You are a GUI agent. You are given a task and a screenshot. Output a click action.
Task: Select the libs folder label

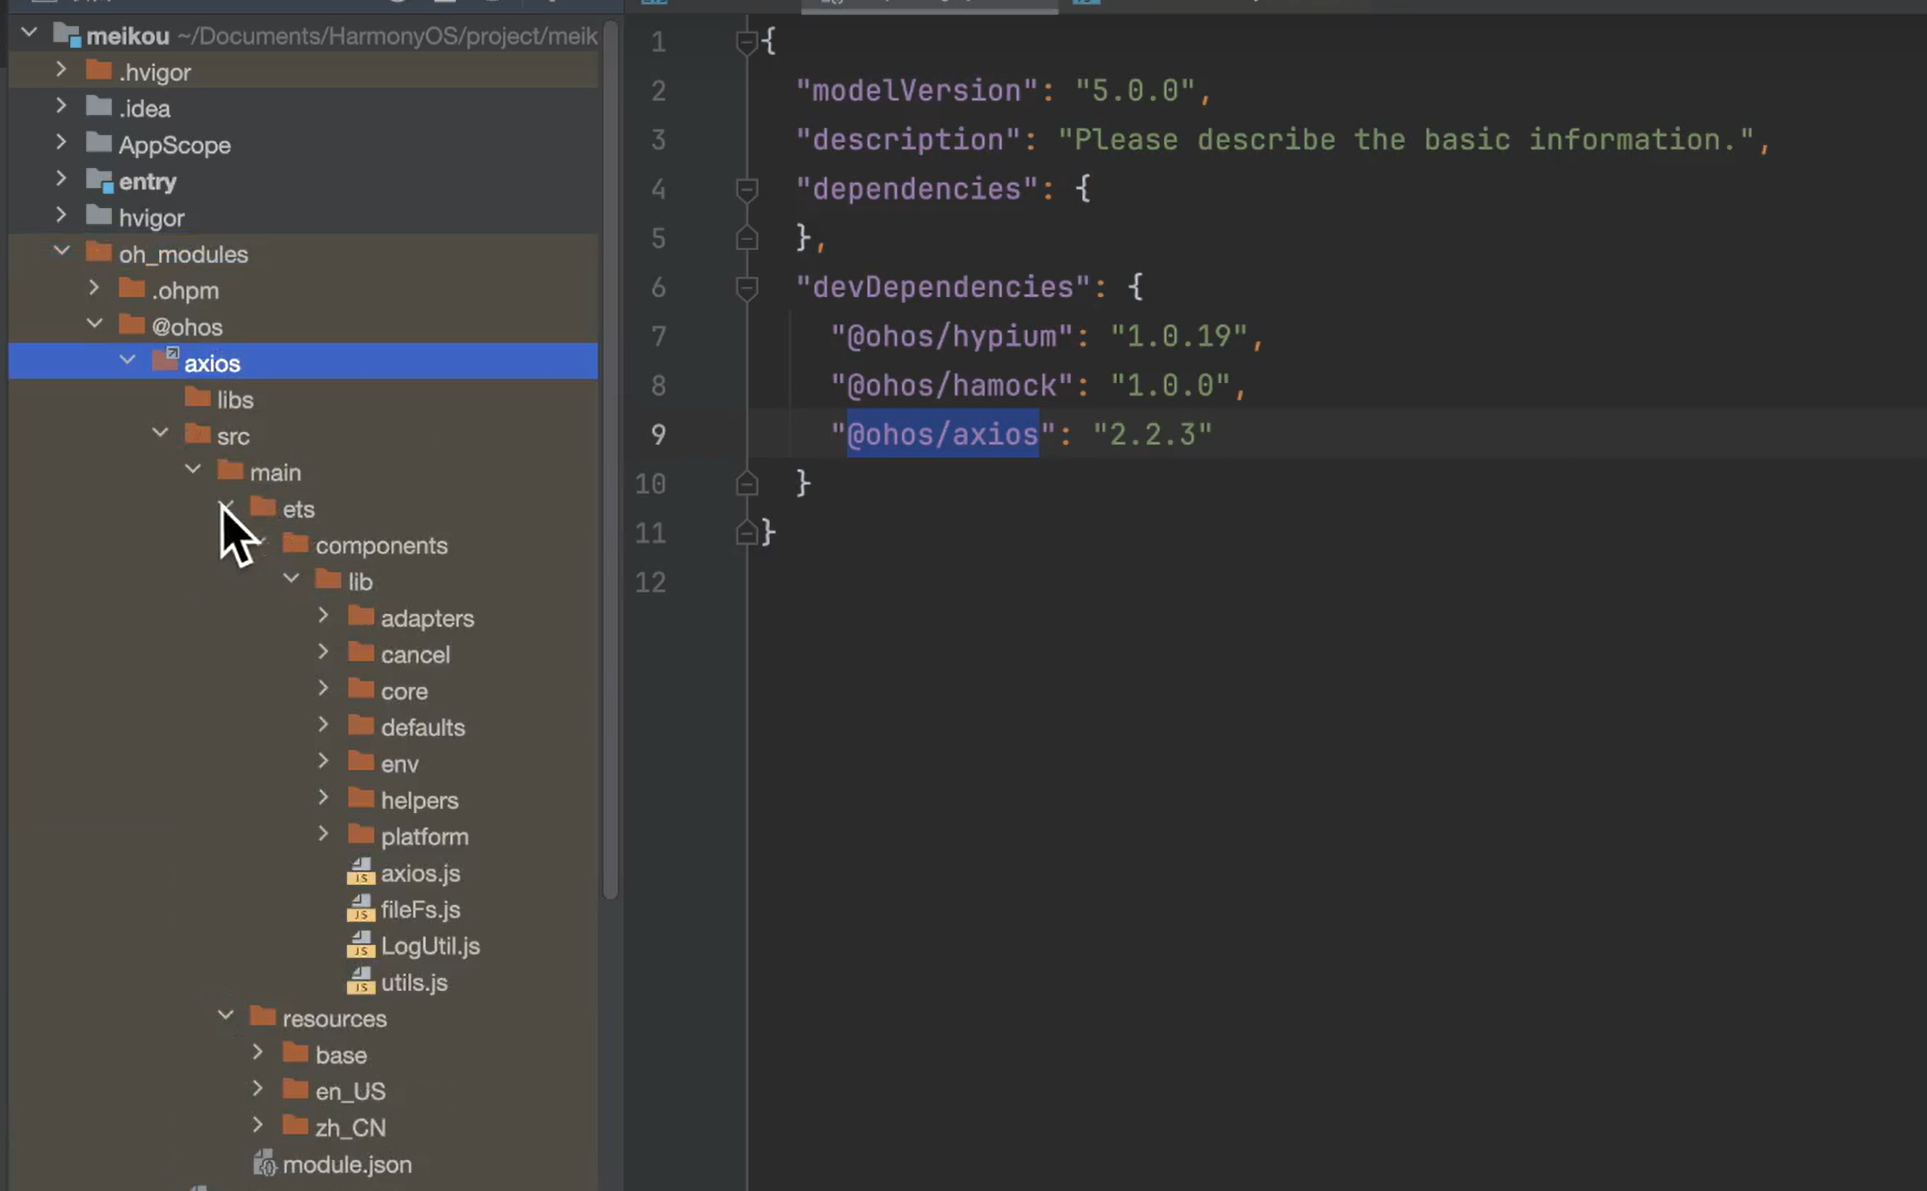(x=235, y=400)
